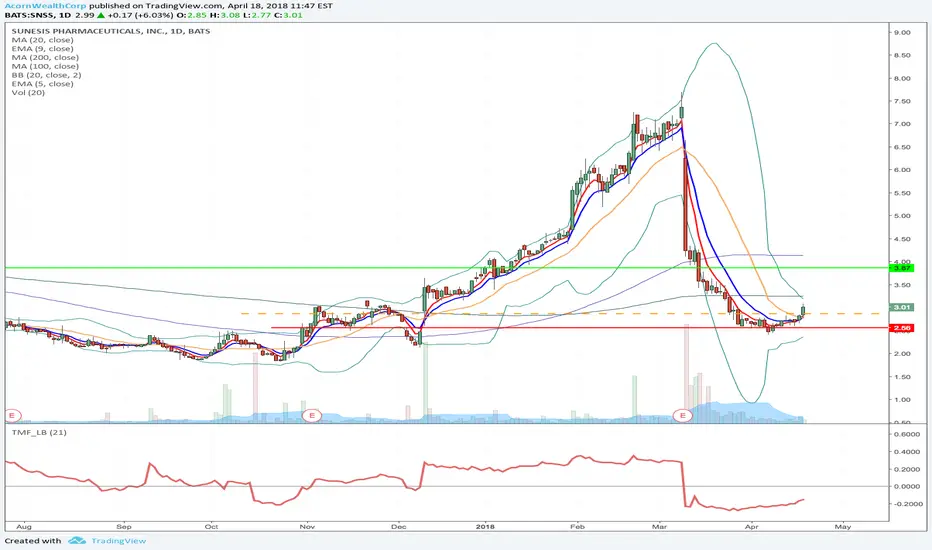932x550 pixels.
Task: Click the BB (20, close, 2) indicator legend
Action: 46,75
